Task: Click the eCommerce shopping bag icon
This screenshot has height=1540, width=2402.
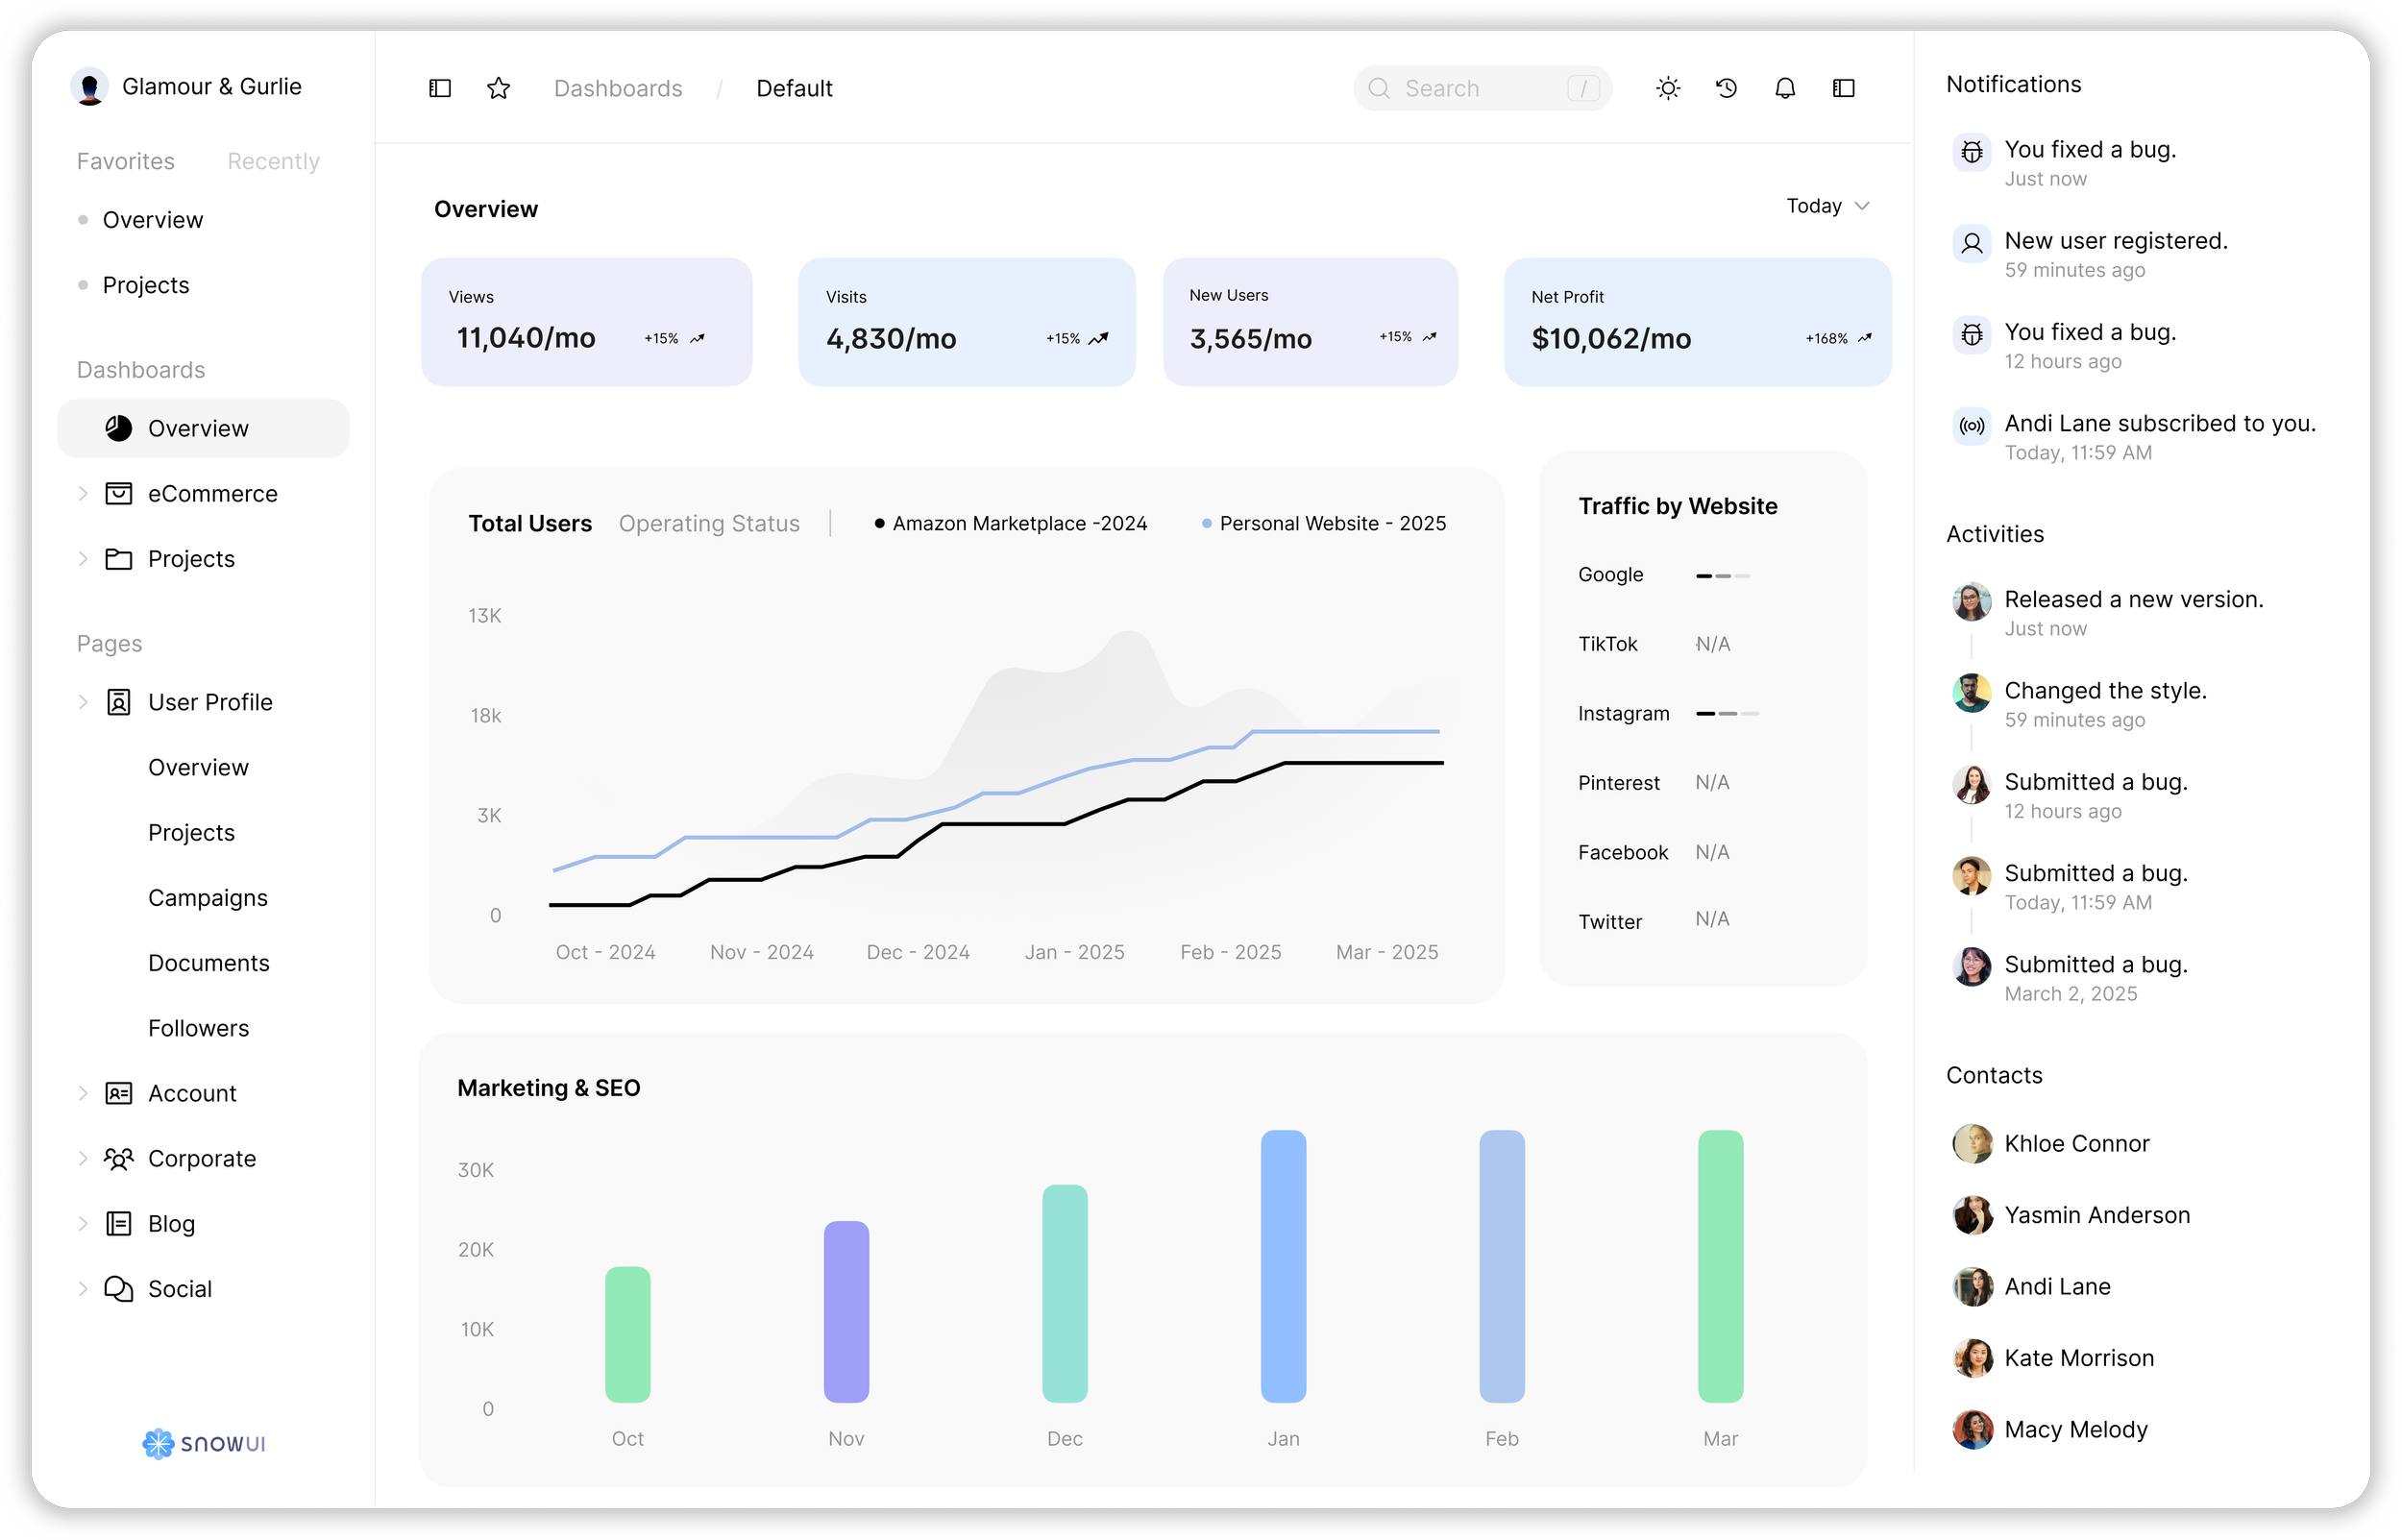Action: (x=120, y=493)
